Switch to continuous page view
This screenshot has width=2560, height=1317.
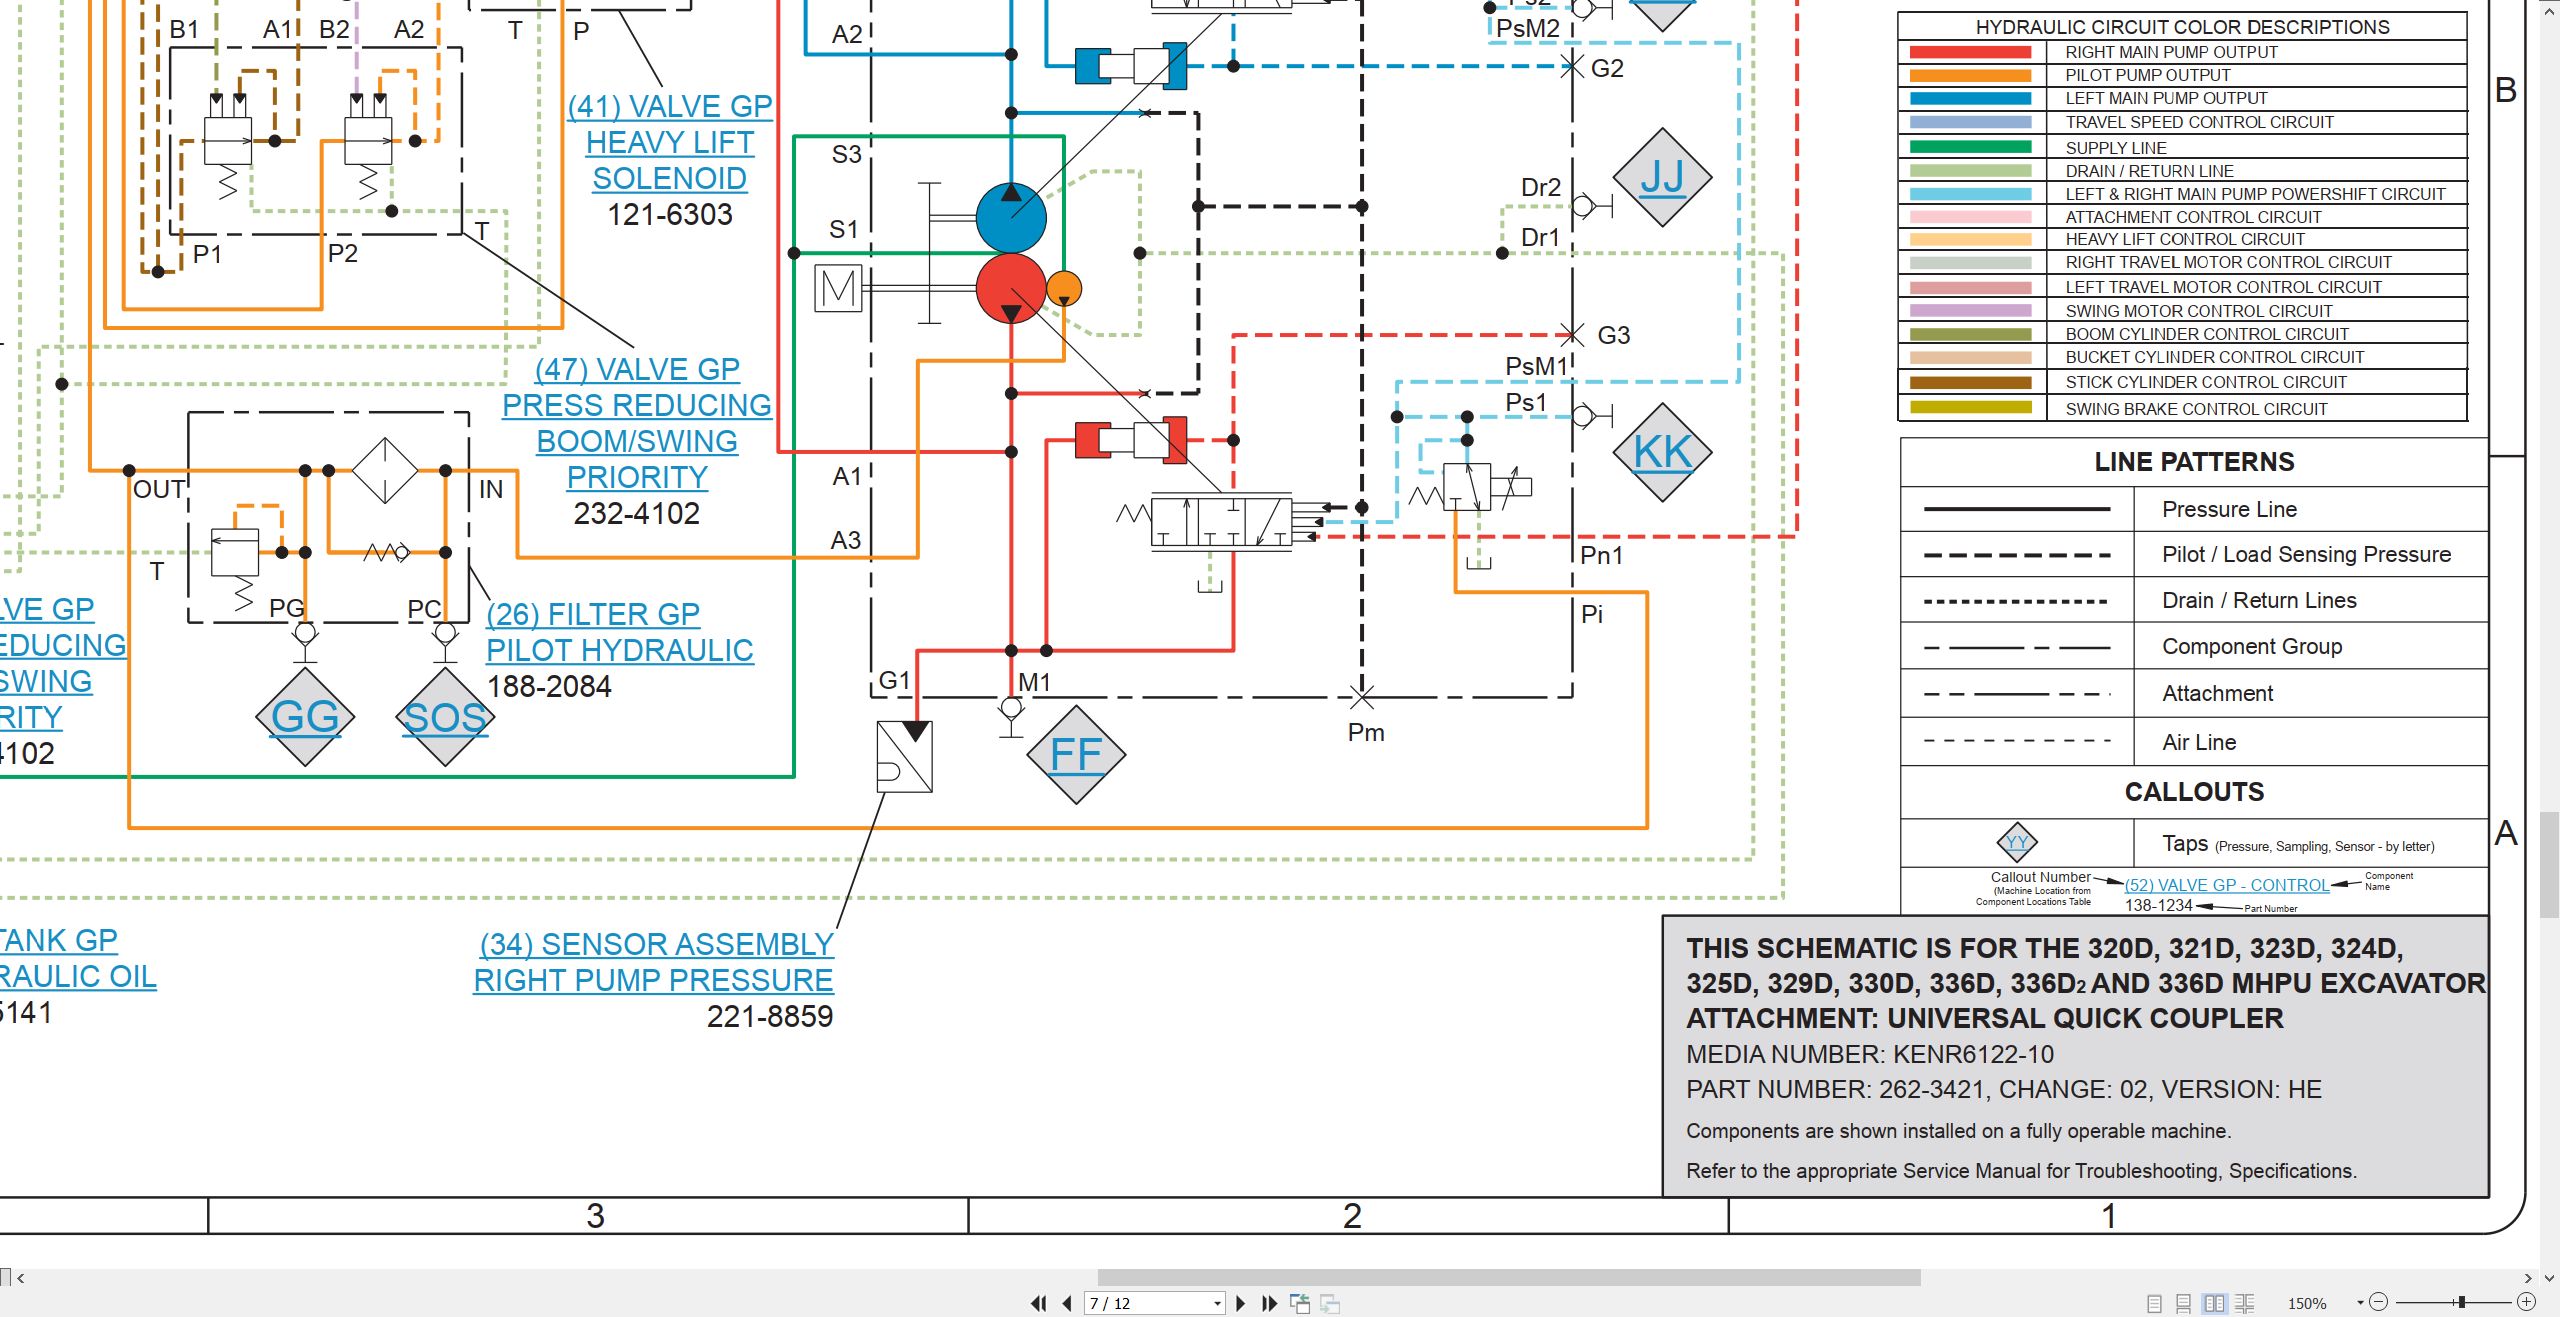click(2184, 1303)
